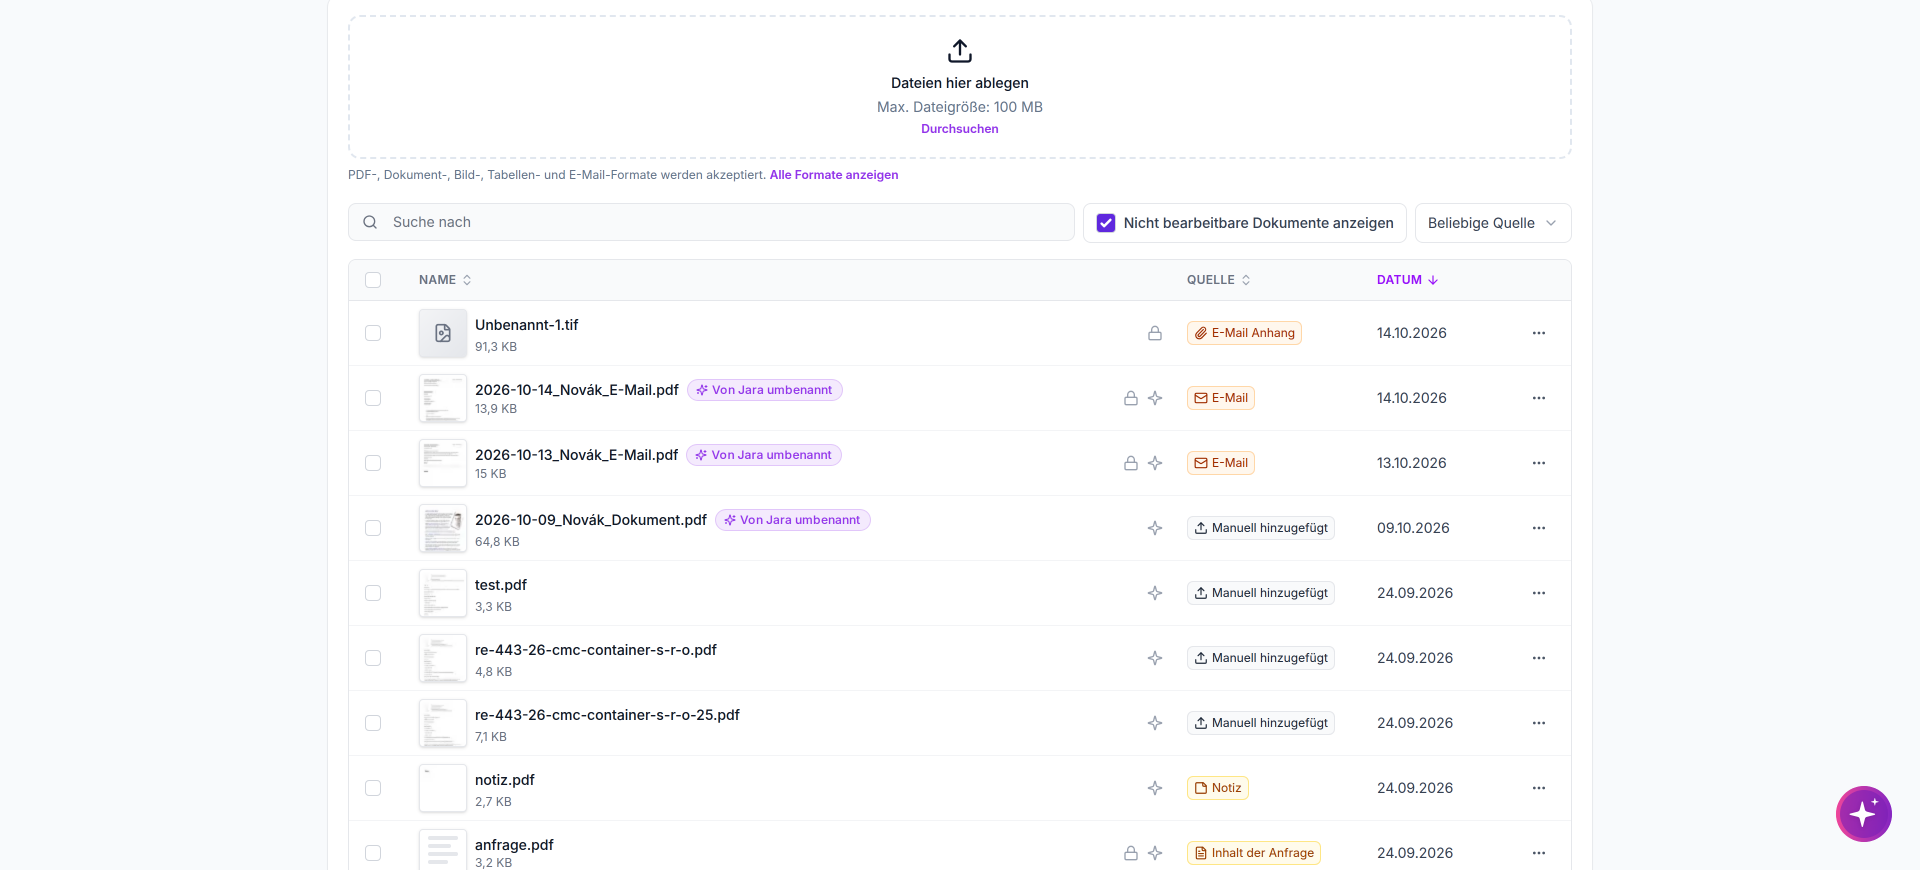Click the E-Mail source tag for 2026-10-14_Novák_E-Mail.pdf
This screenshot has height=870, width=1920.
1221,398
